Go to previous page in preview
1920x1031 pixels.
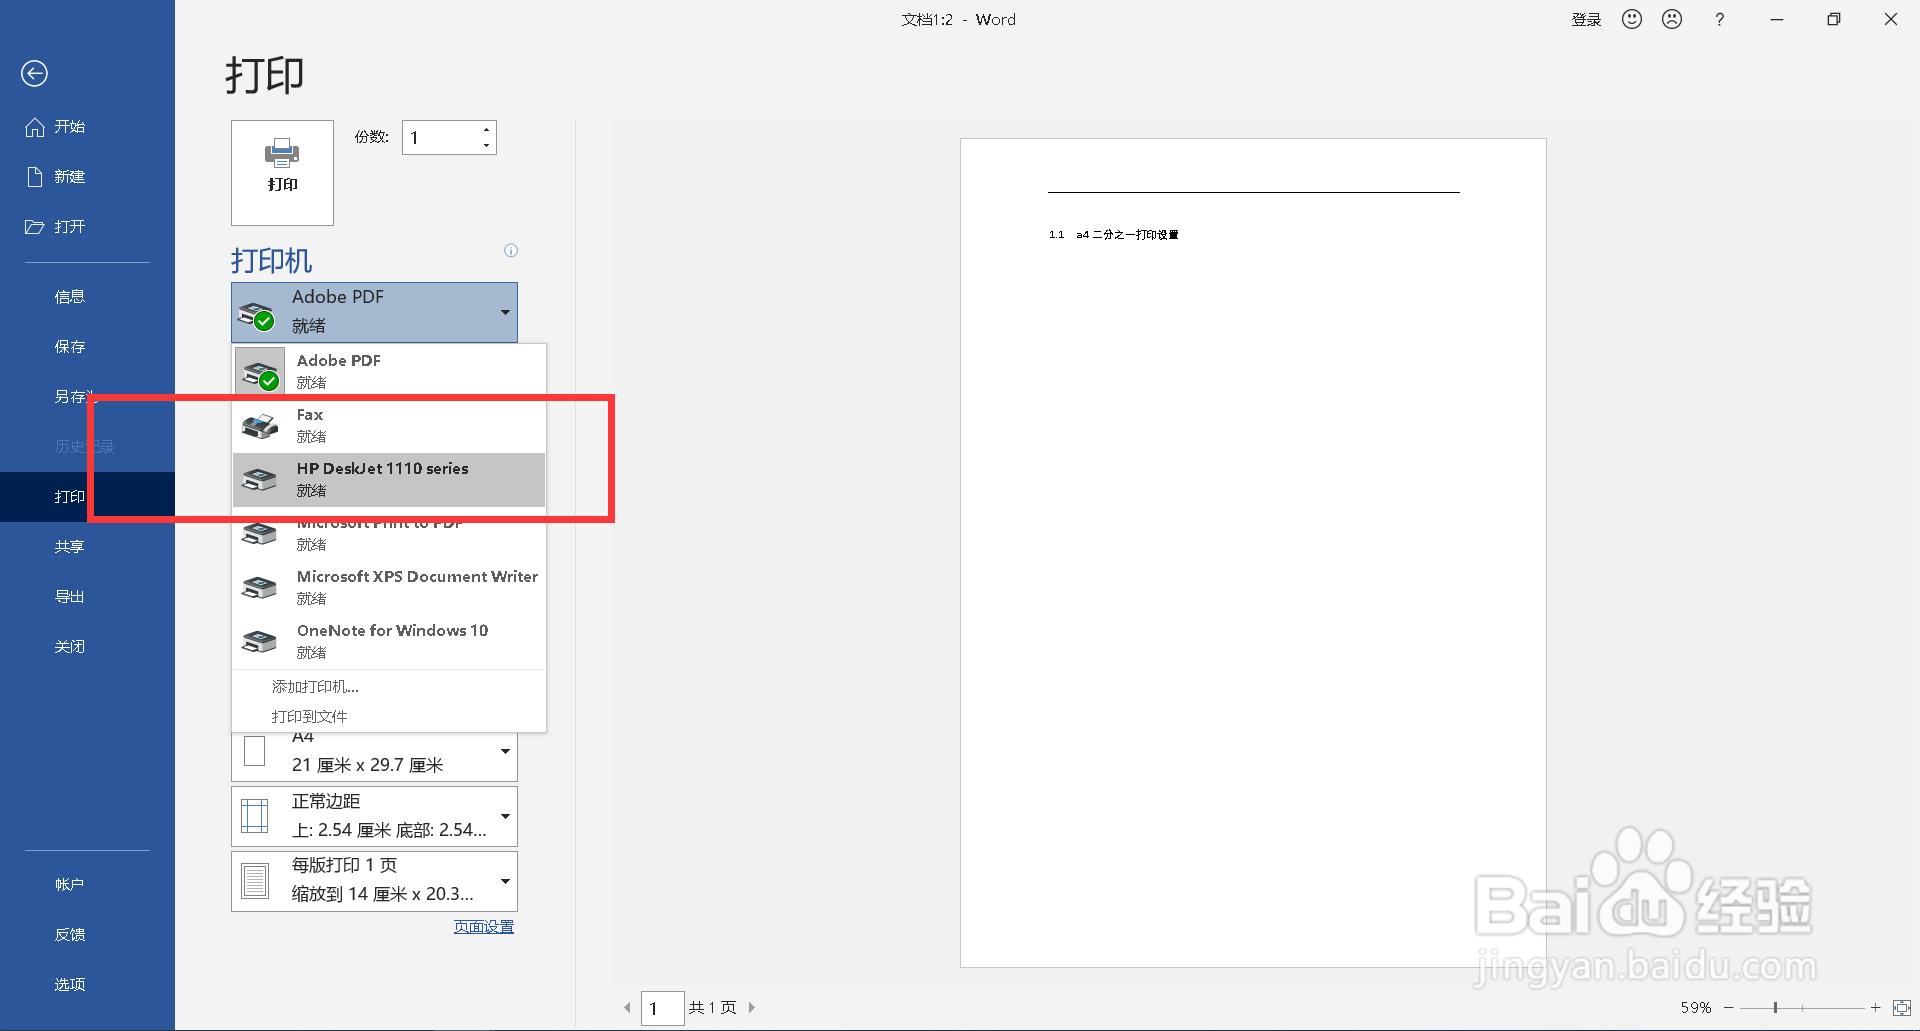pos(627,1007)
